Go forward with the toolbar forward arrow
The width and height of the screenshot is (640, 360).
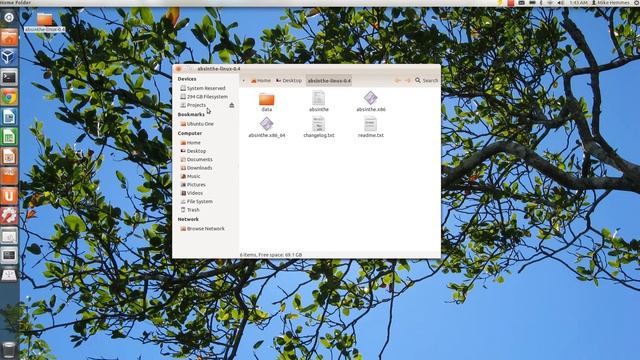(407, 80)
